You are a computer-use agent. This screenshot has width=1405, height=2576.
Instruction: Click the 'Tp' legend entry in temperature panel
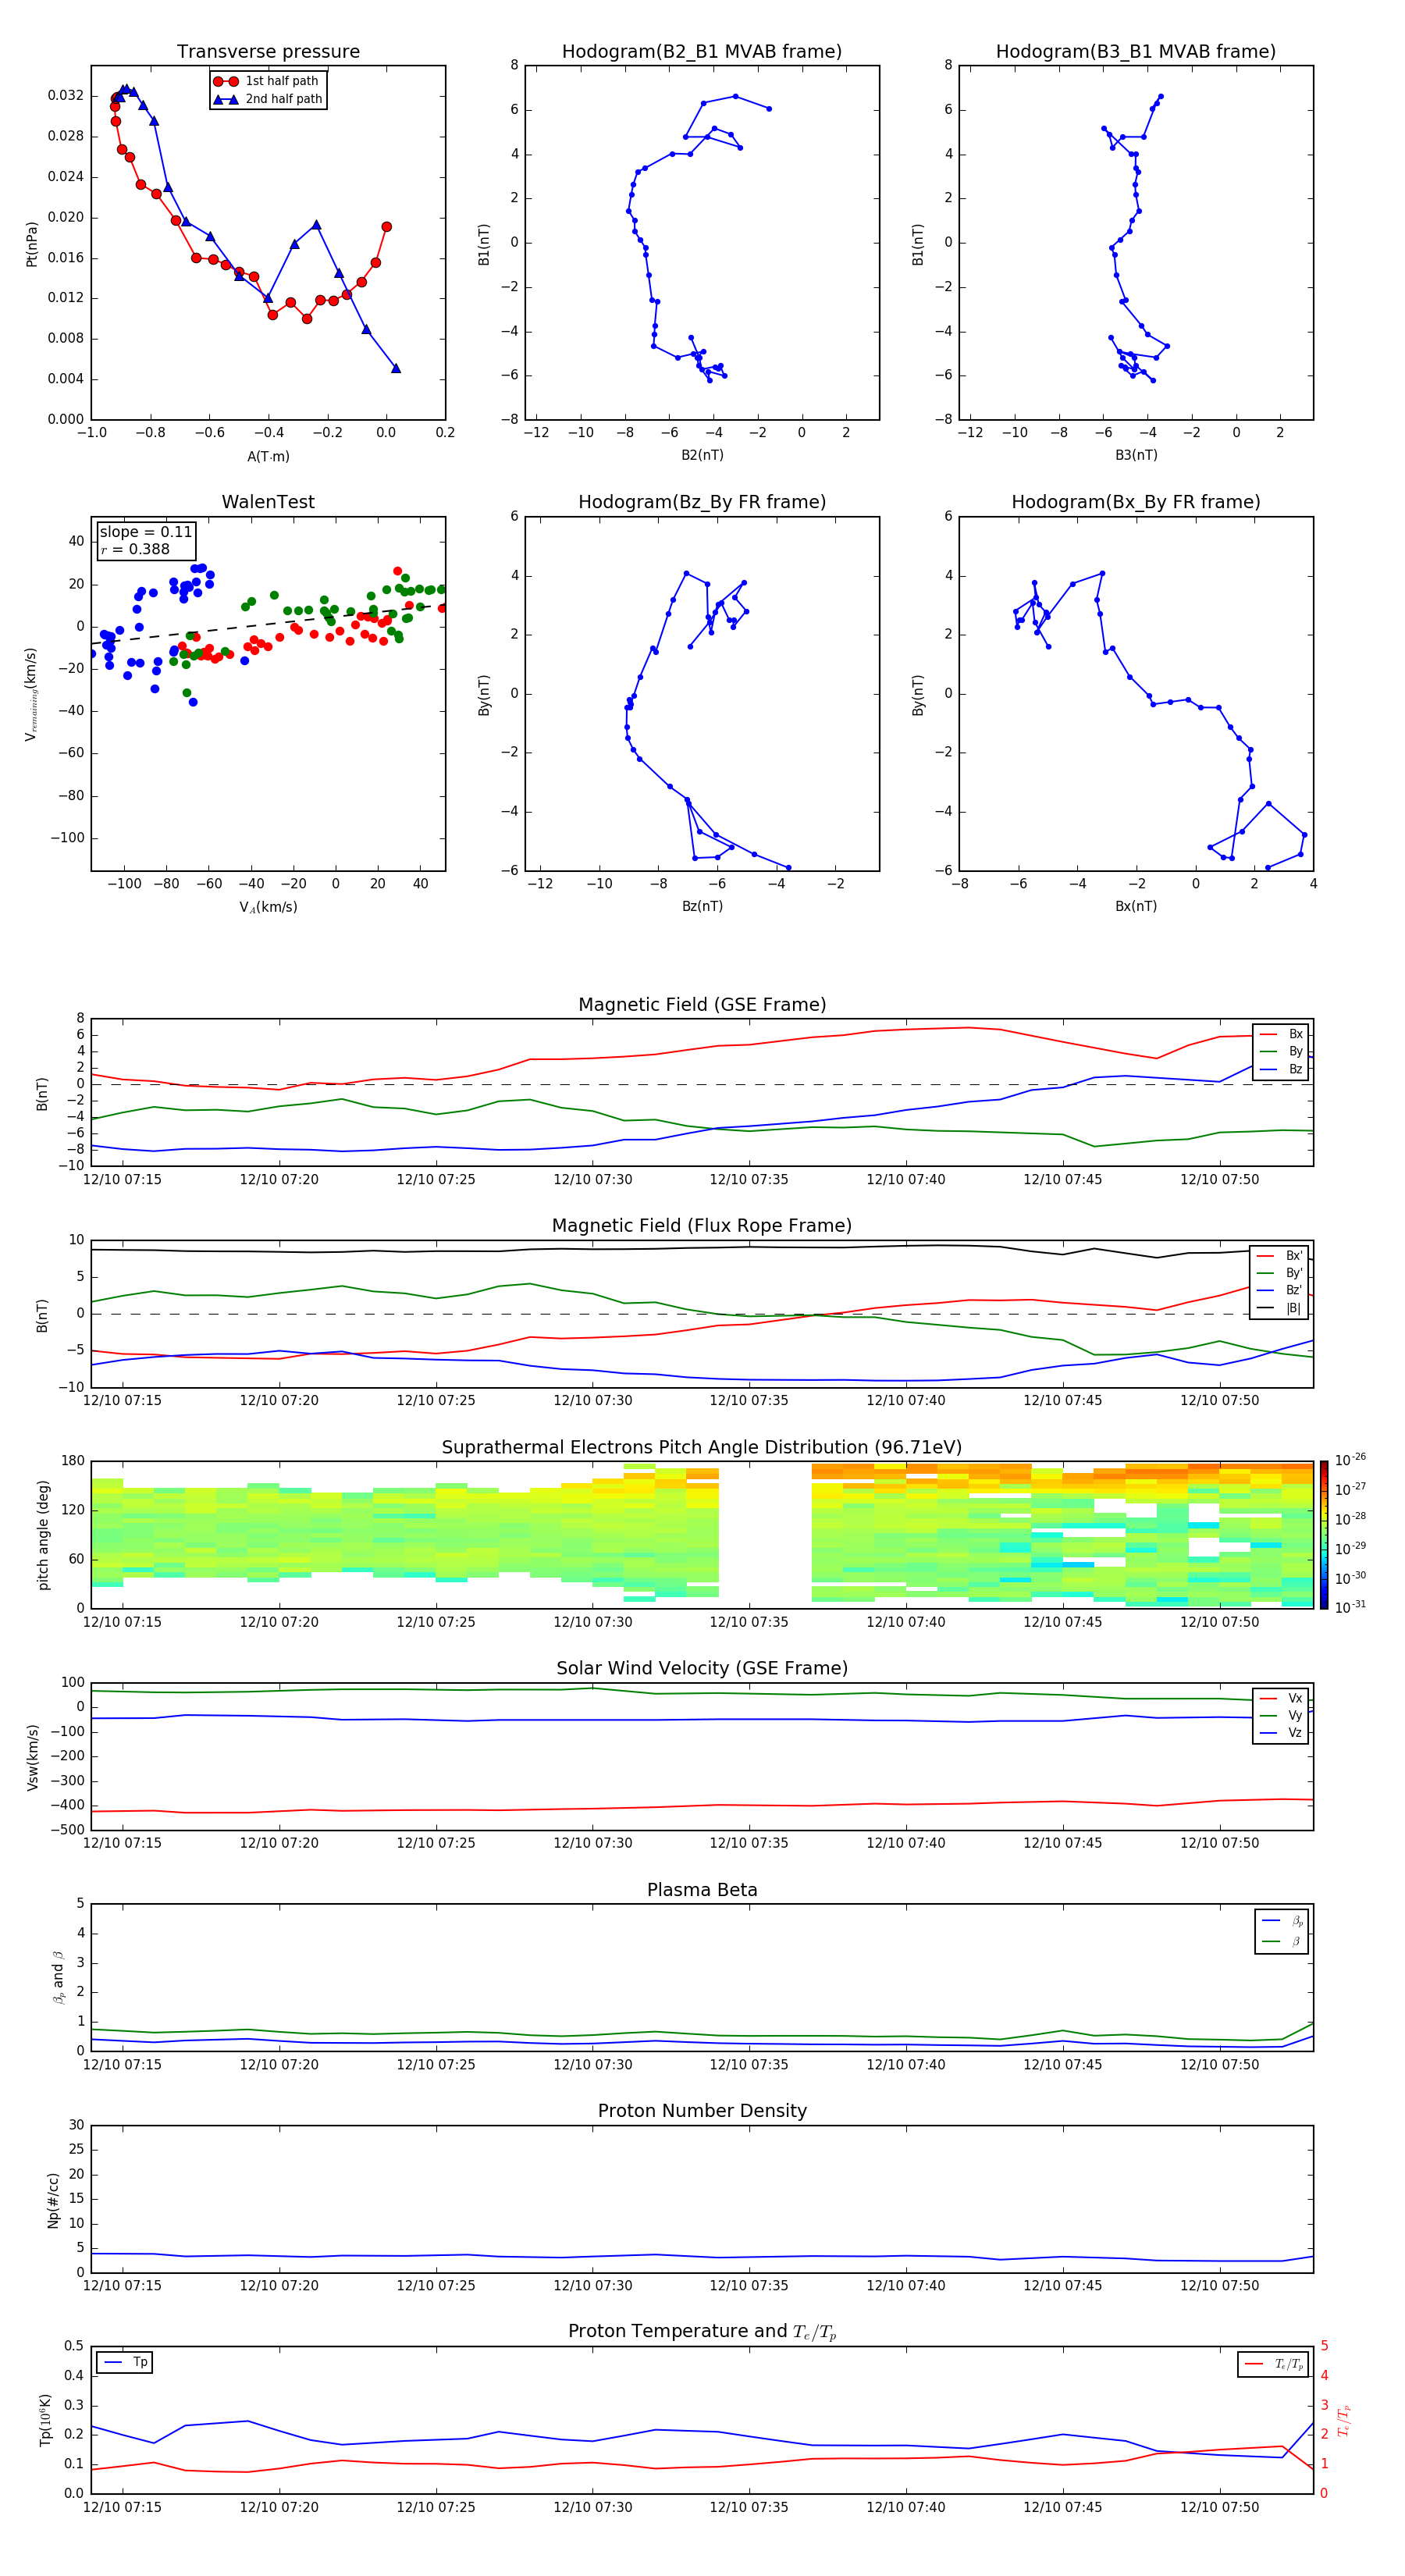[x=125, y=2362]
